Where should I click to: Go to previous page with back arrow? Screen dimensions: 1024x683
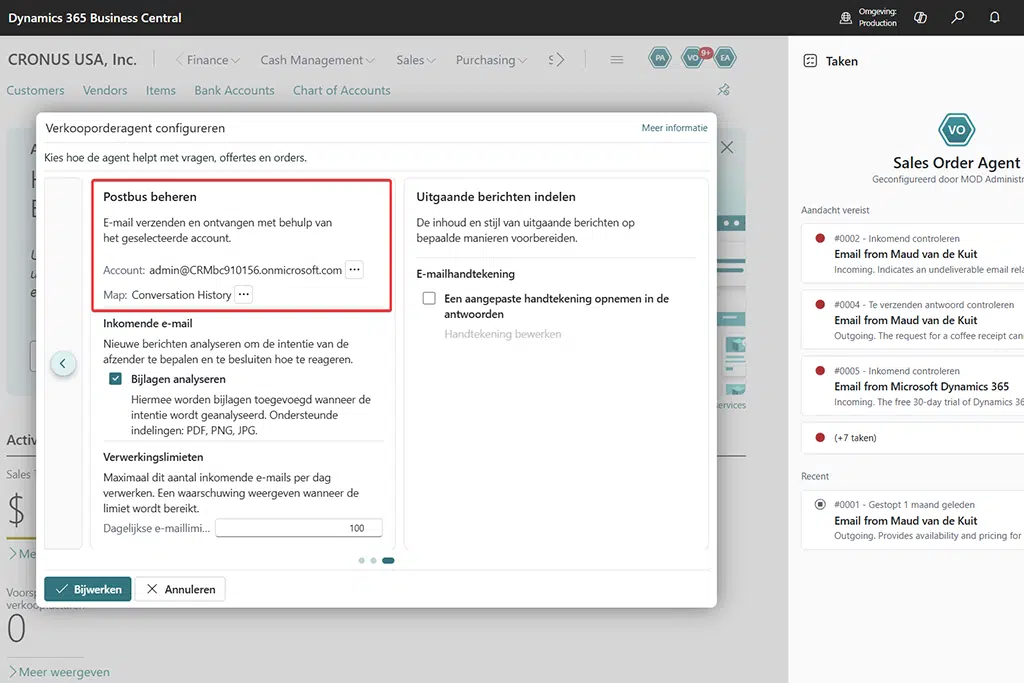pos(63,363)
